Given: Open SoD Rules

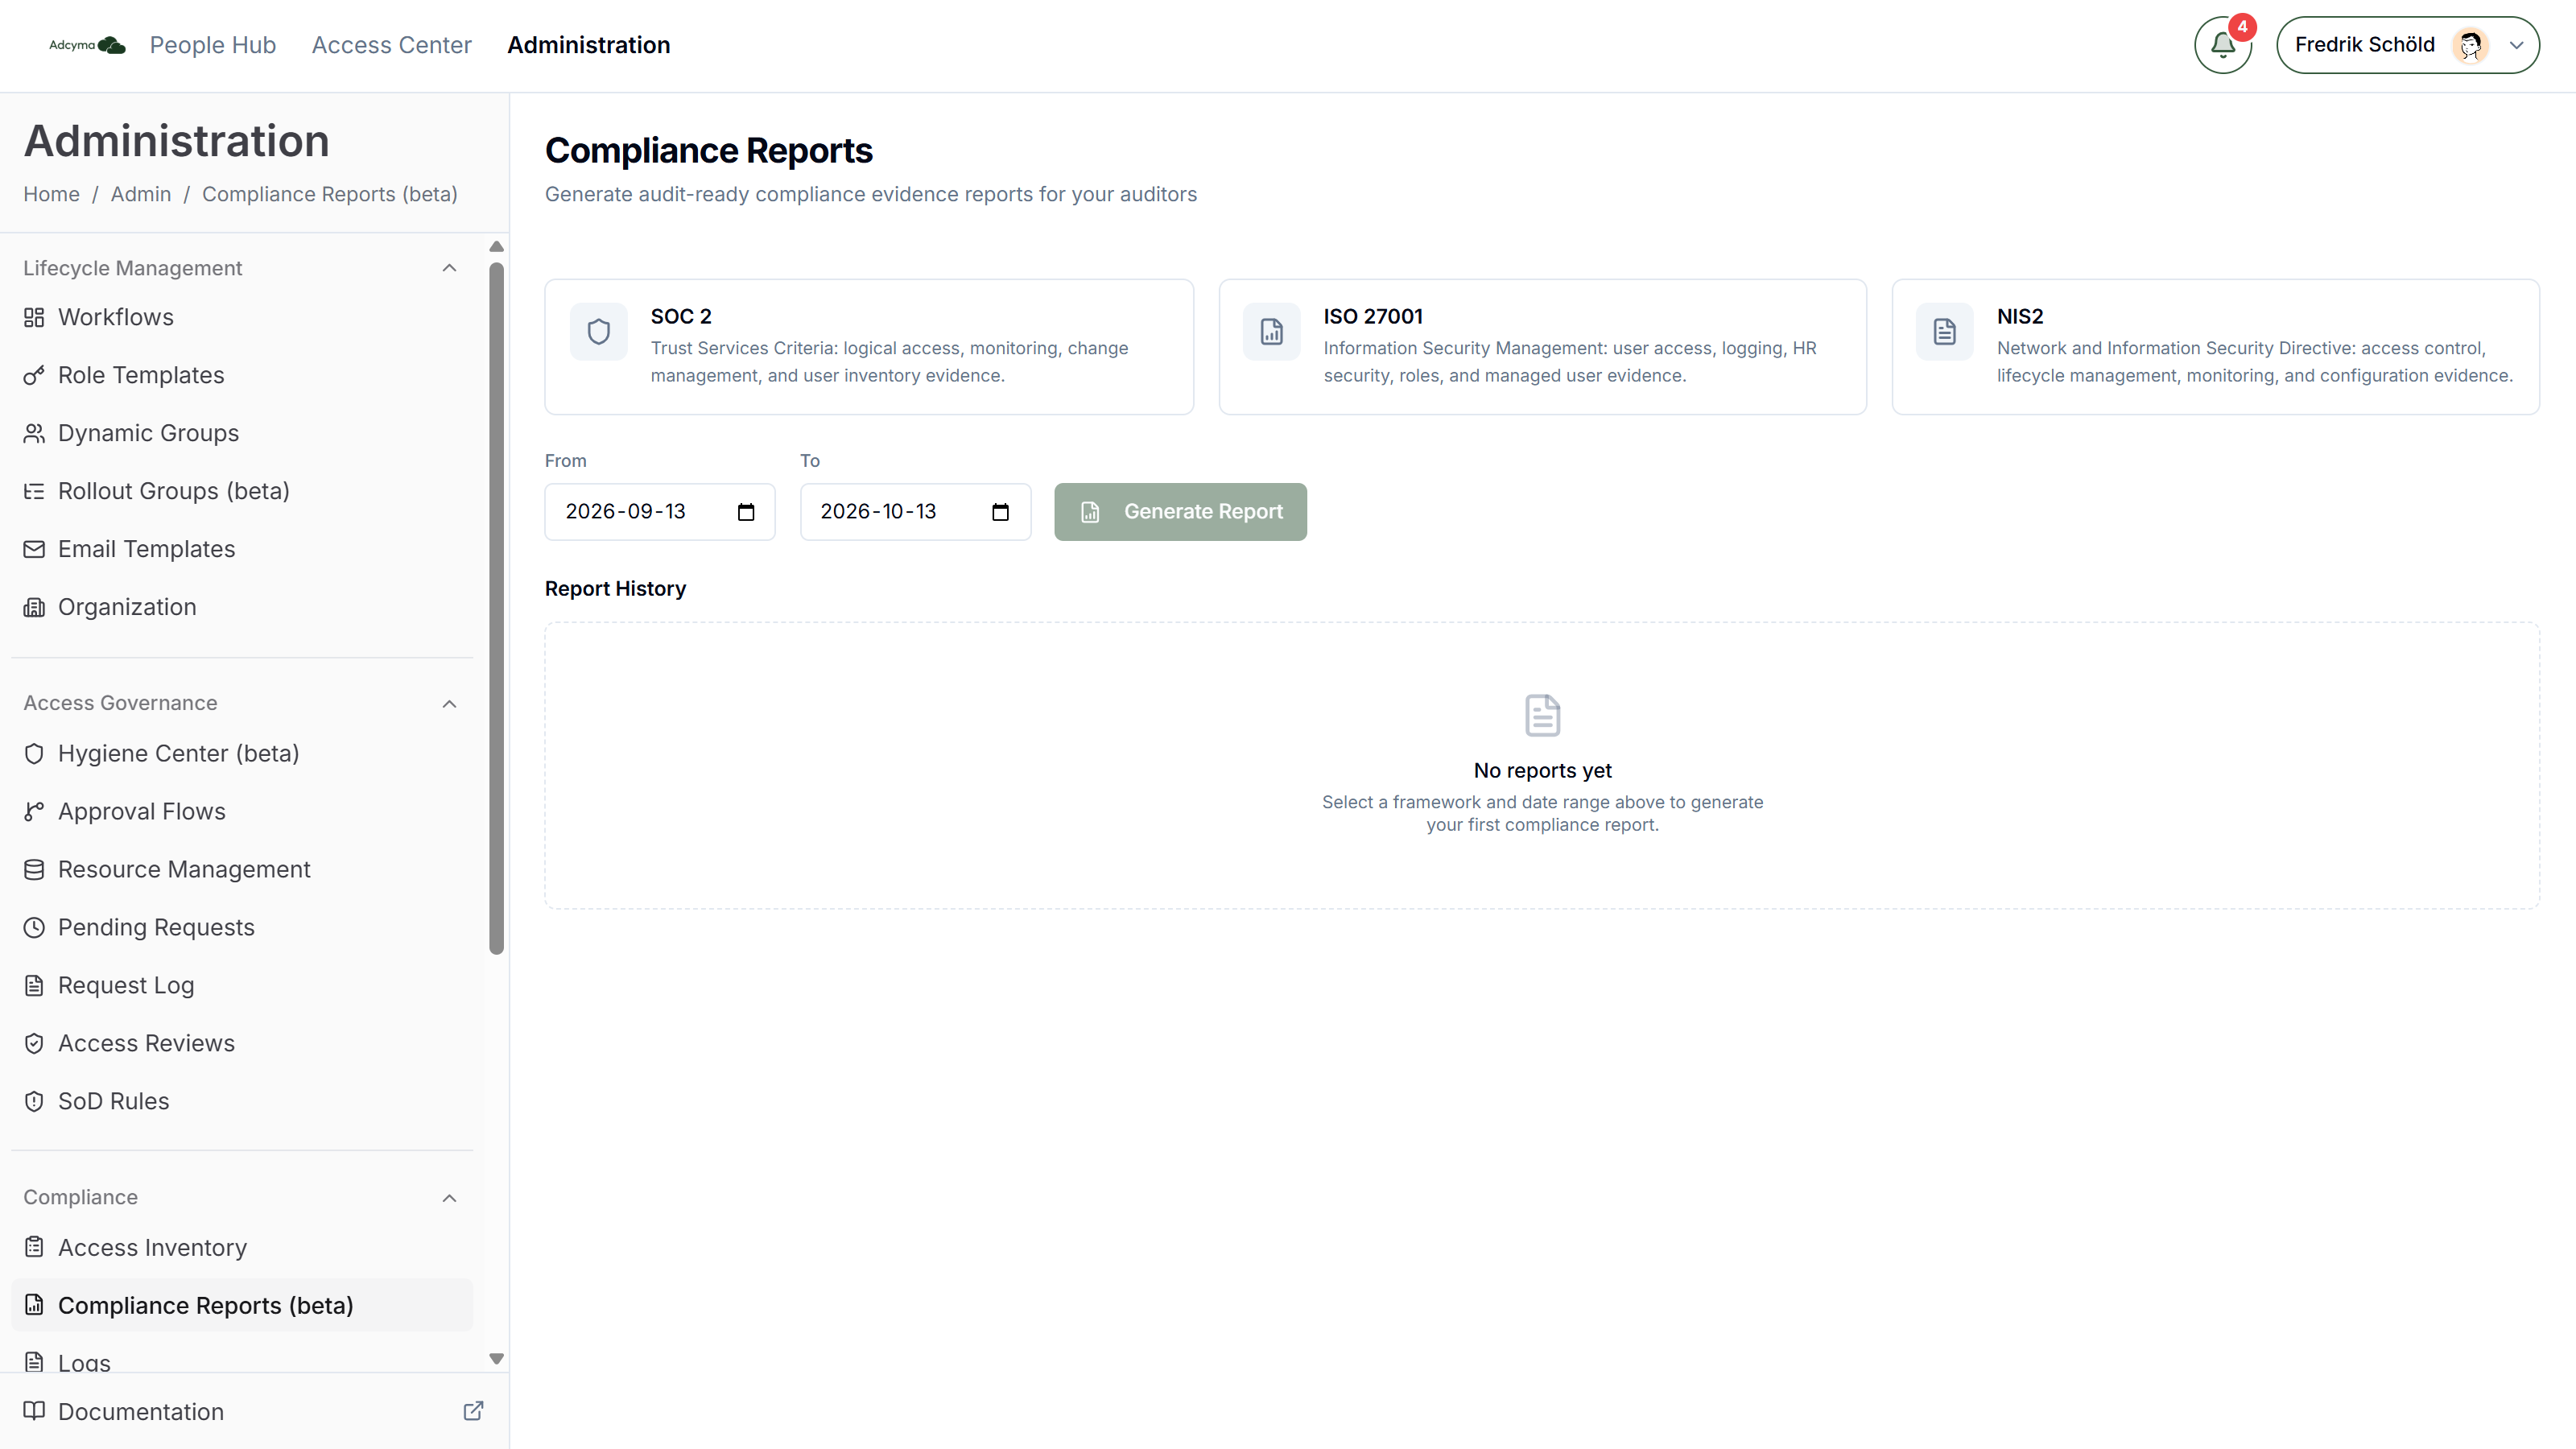Looking at the screenshot, I should click(242, 1101).
